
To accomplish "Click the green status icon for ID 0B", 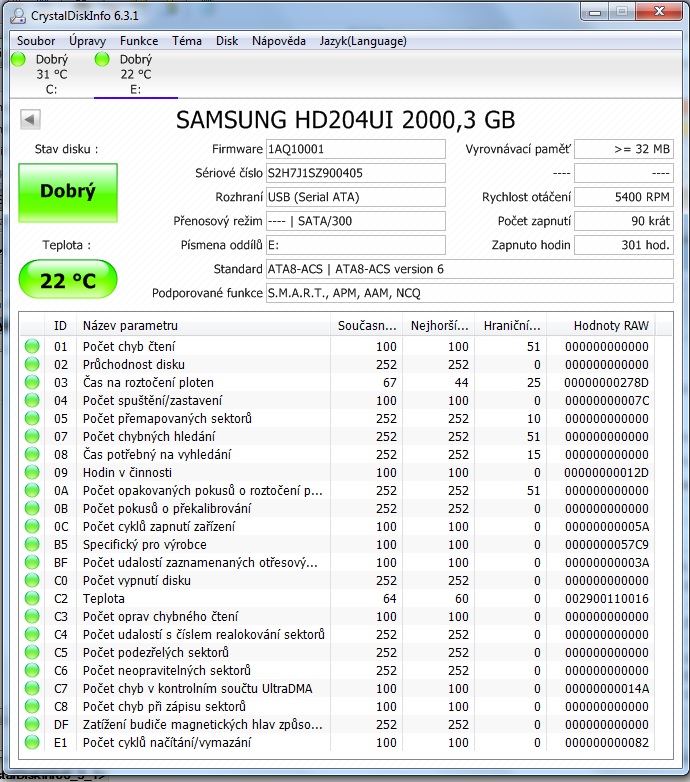I will [x=32, y=508].
